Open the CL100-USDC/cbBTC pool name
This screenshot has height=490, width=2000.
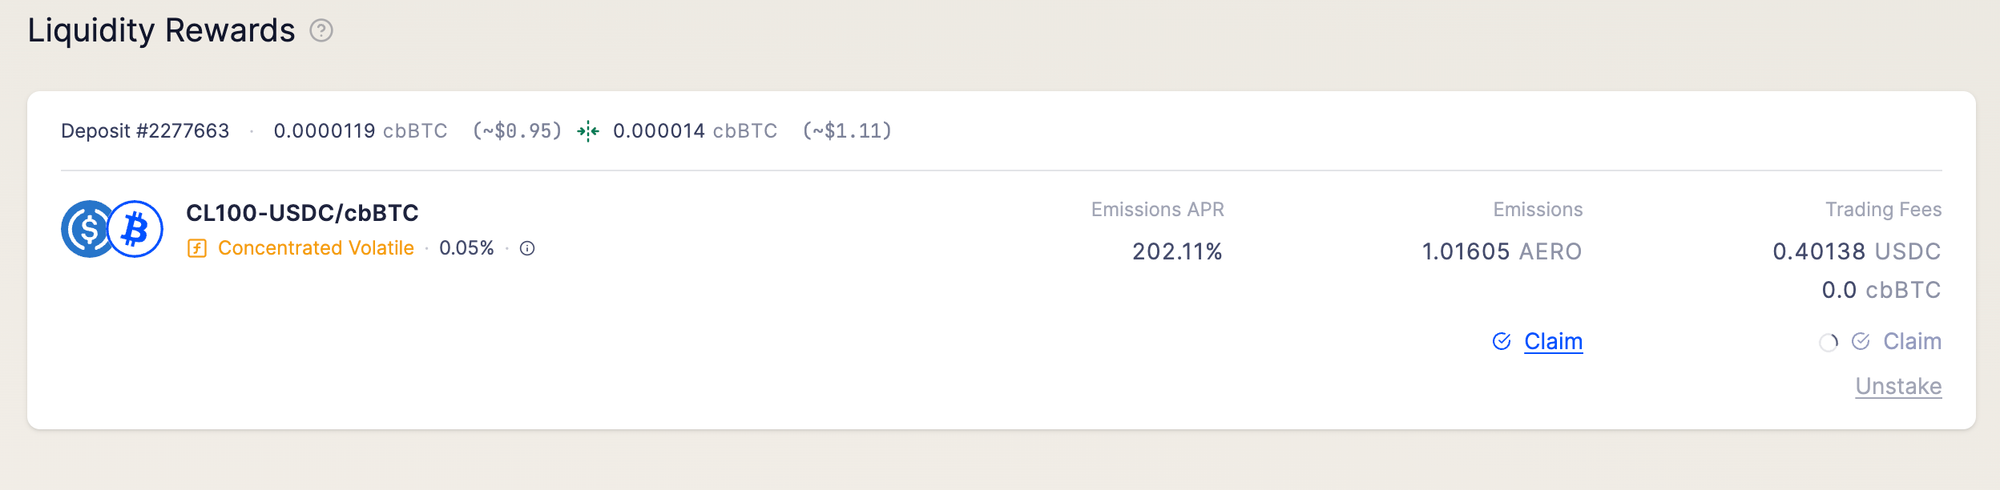302,213
